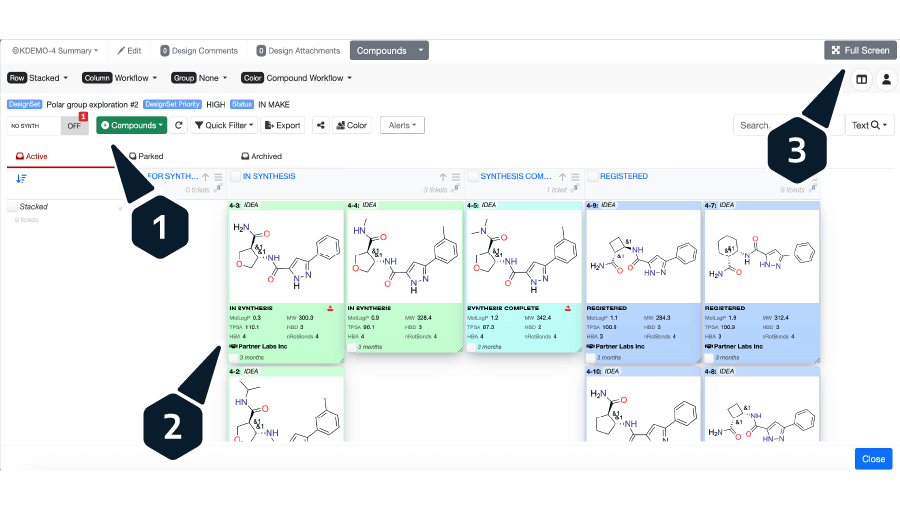Click the SYNTHESIS COM... column title link
Viewport: 900px width, 510px height.
pos(515,176)
